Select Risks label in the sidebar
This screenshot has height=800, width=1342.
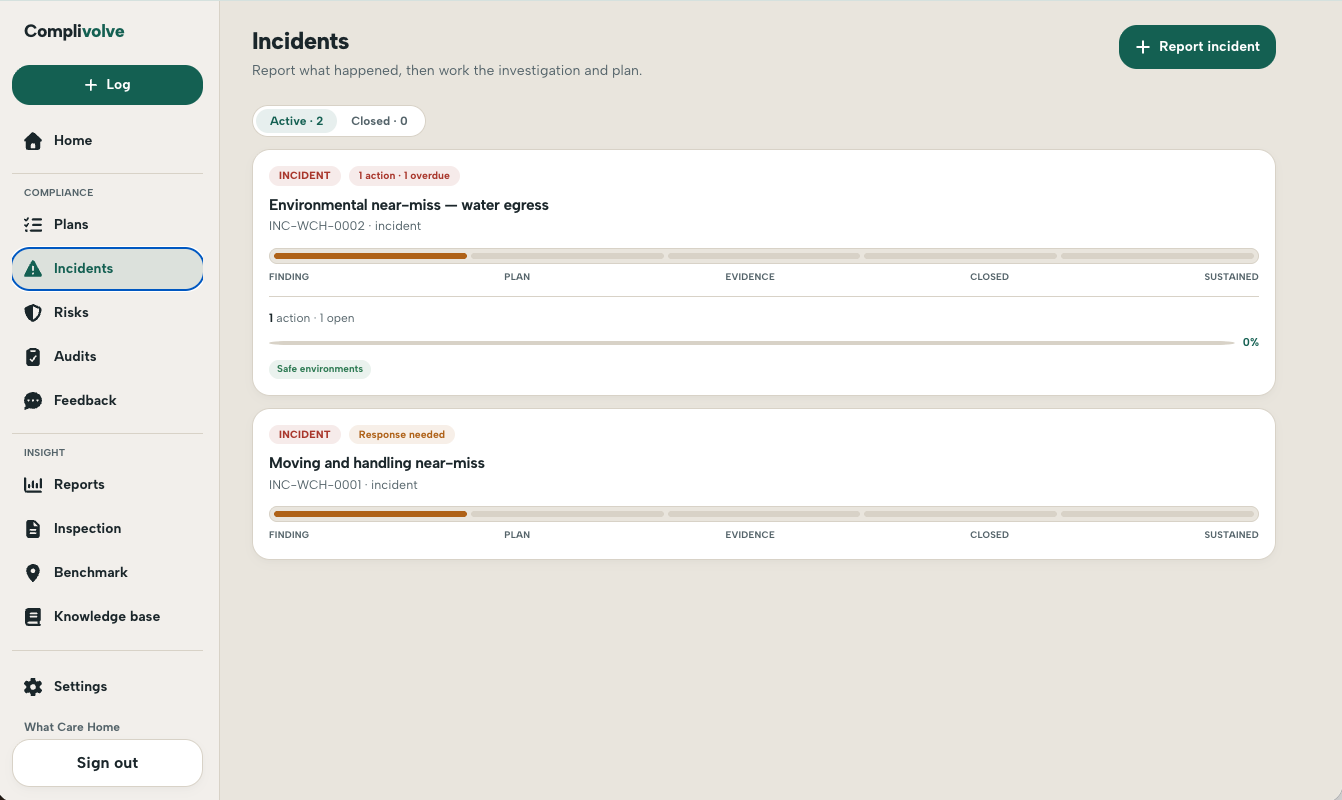pos(71,313)
